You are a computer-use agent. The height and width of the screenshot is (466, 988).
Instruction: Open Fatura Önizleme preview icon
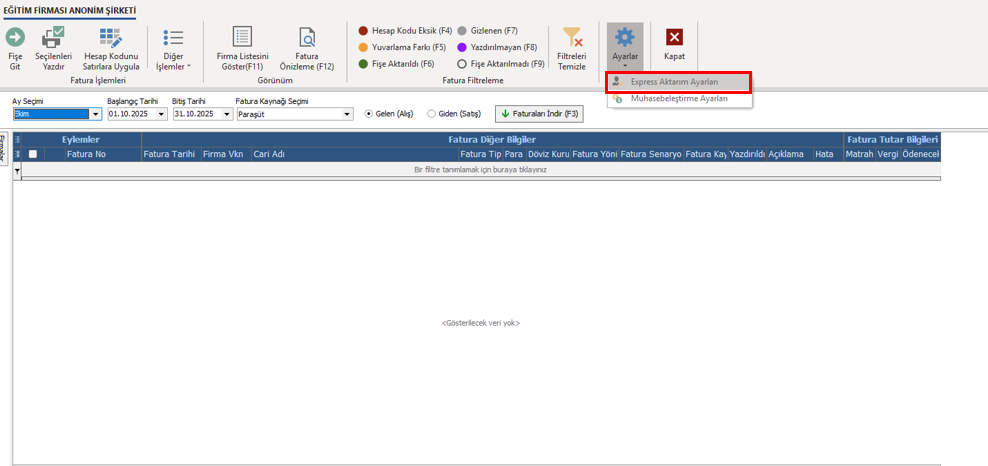307,38
